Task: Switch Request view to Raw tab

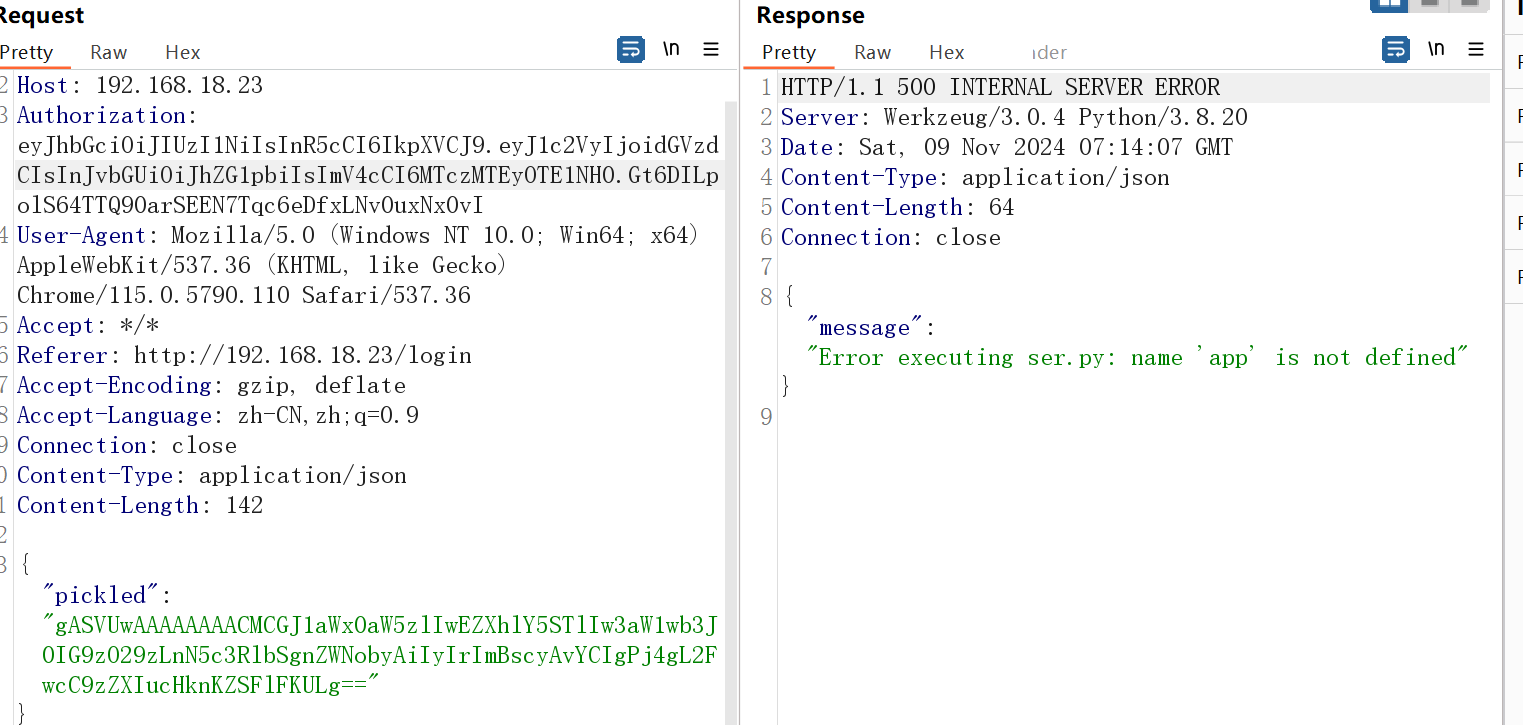Action: point(109,52)
